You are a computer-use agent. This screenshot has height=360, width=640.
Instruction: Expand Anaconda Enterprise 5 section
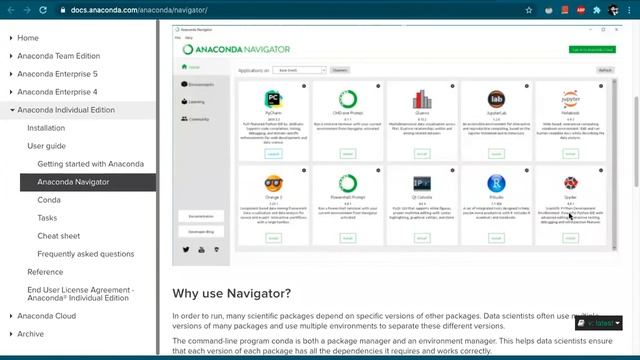[x=11, y=74]
